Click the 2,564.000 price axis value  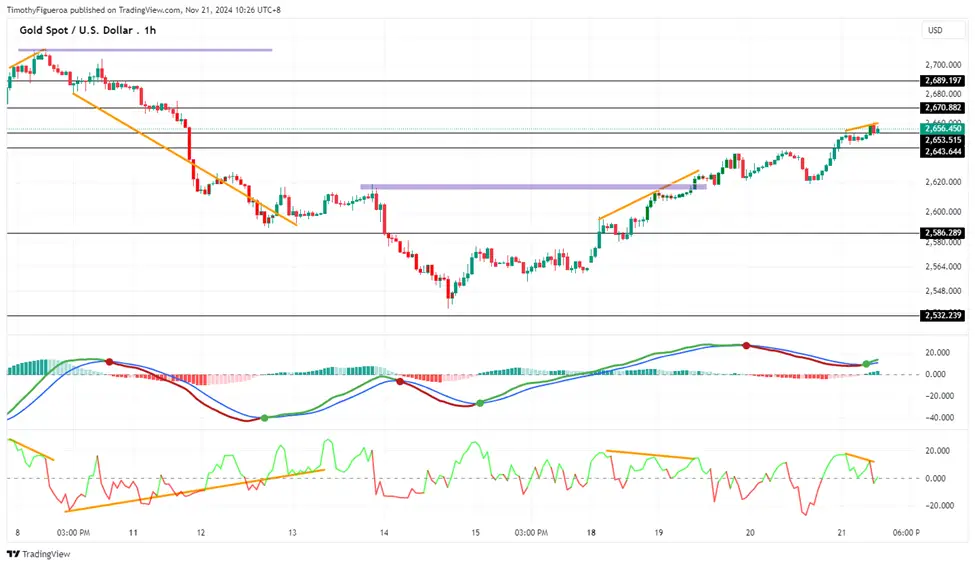(x=943, y=266)
